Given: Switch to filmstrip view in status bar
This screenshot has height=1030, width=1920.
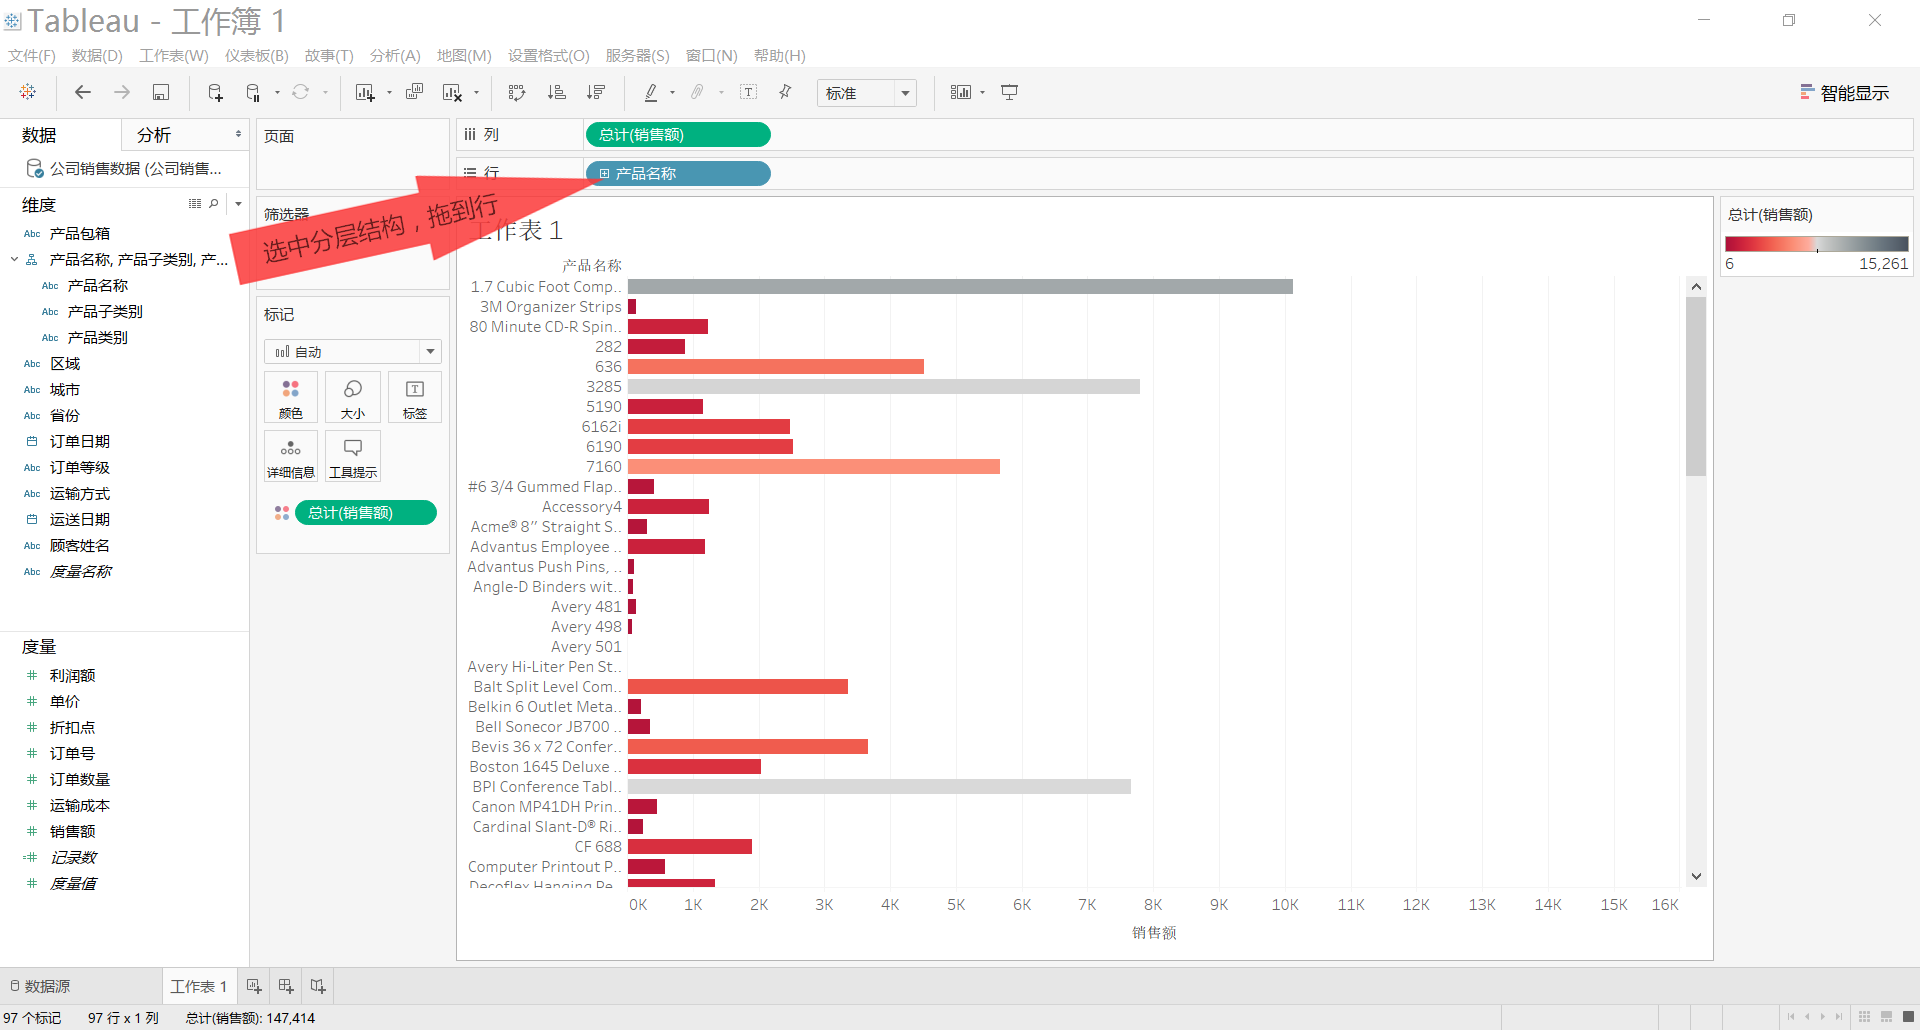Looking at the screenshot, I should 1886,1017.
